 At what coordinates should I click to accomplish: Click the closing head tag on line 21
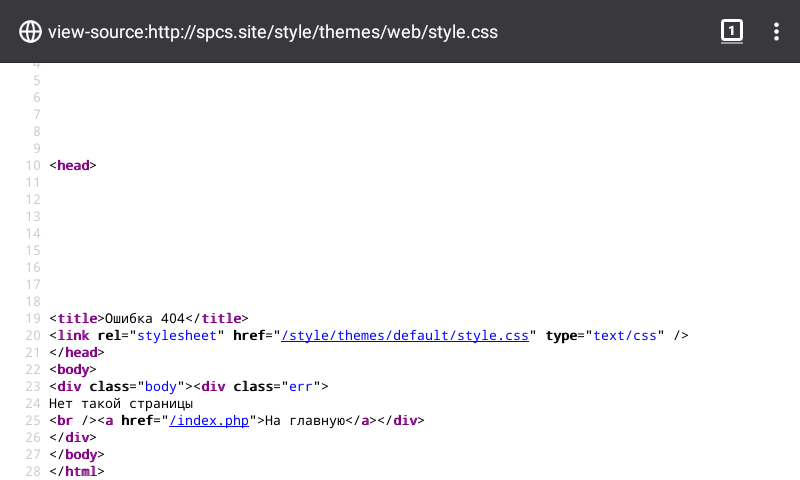pos(77,352)
